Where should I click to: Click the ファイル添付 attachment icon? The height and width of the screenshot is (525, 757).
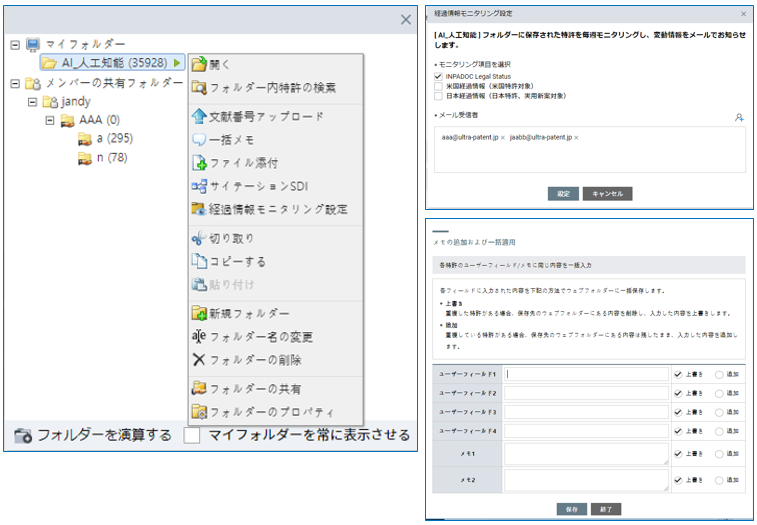coord(199,163)
